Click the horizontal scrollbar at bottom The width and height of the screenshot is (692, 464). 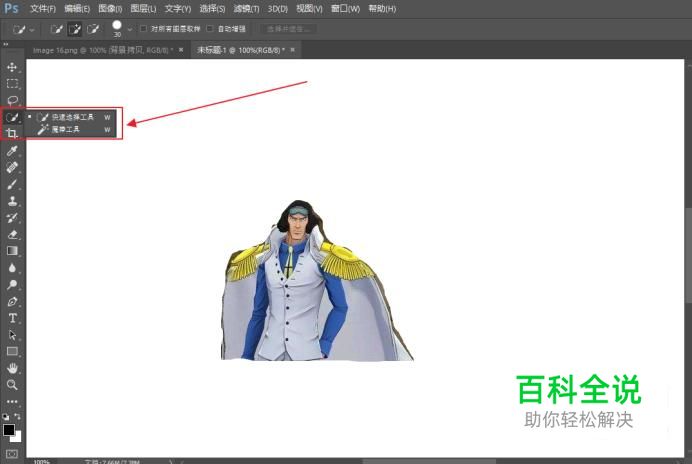tap(428, 461)
